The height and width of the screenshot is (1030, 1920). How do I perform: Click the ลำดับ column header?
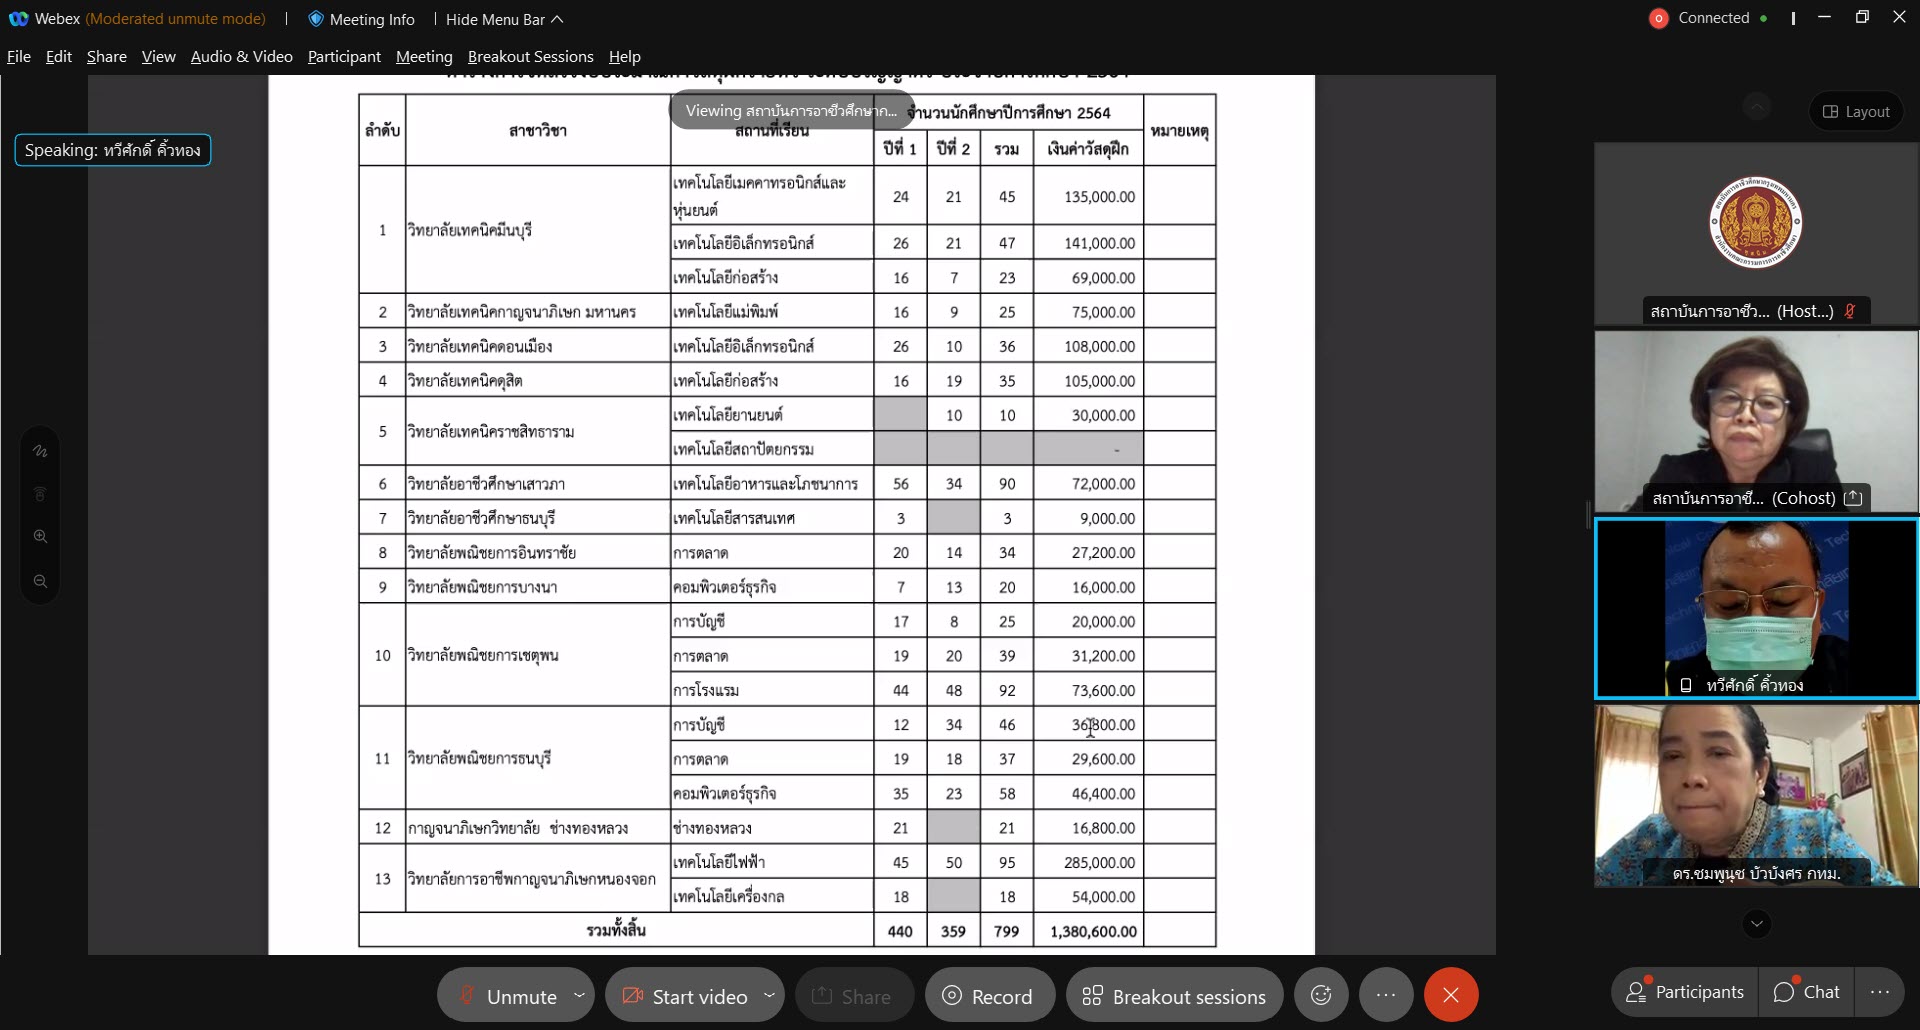[382, 130]
